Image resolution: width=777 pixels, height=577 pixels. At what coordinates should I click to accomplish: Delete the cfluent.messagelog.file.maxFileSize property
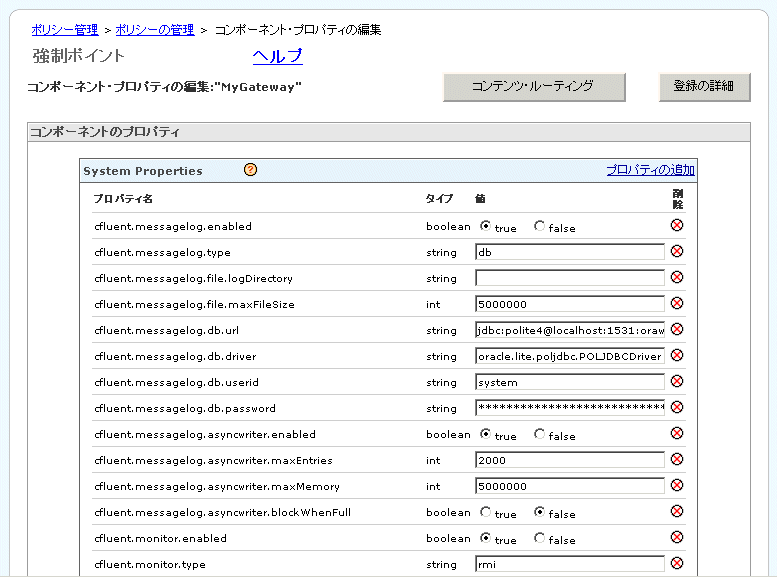pyautogui.click(x=677, y=303)
